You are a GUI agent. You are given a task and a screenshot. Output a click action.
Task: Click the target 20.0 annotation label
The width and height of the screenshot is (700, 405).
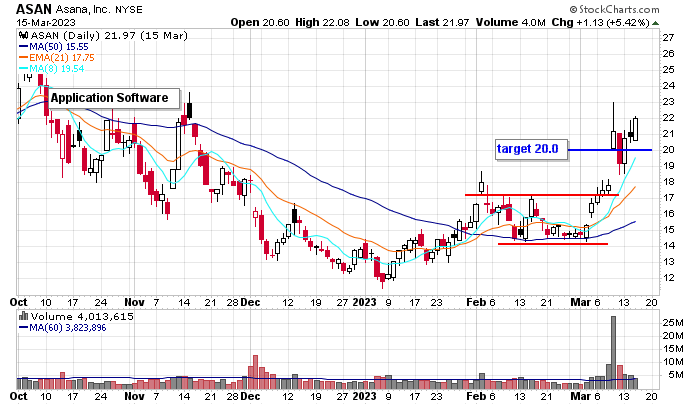pyautogui.click(x=531, y=149)
